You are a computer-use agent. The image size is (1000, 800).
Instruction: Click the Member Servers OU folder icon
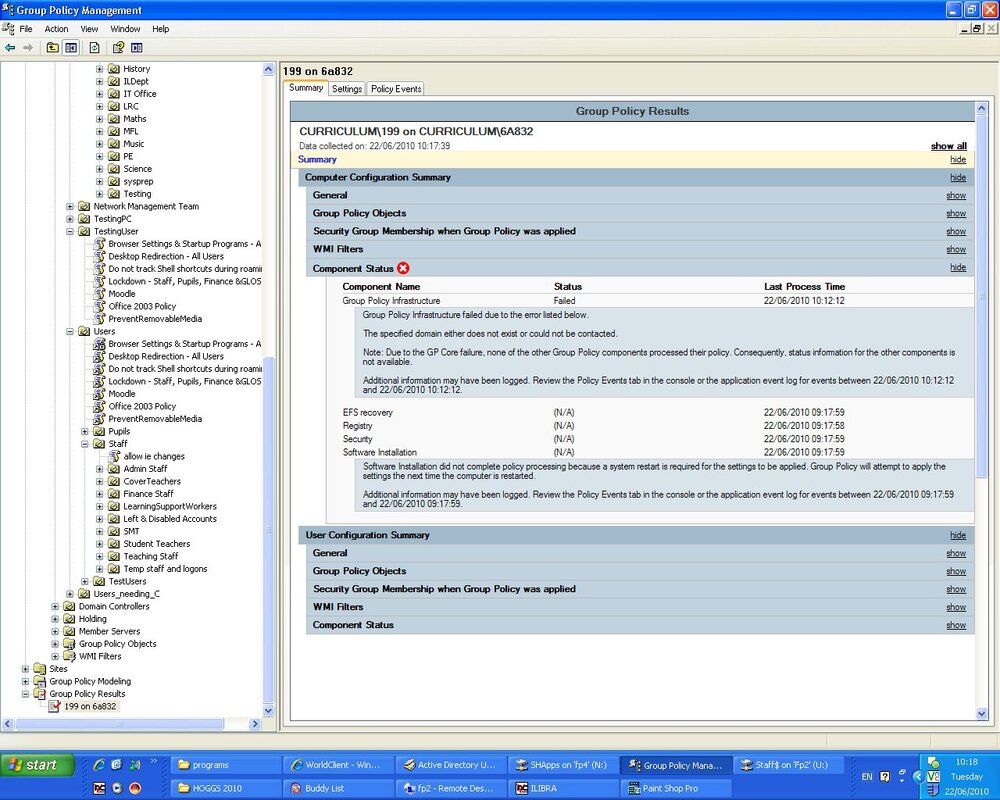point(70,632)
